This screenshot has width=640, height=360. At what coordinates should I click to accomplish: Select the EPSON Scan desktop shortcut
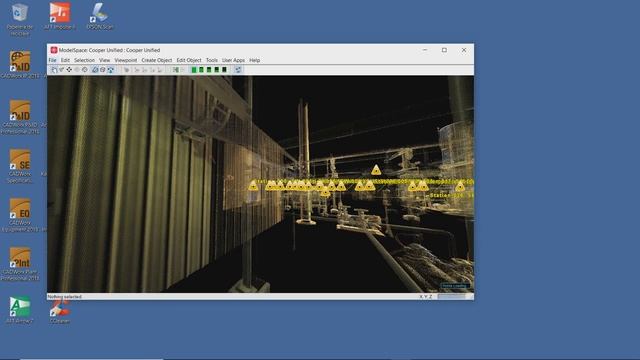click(100, 16)
